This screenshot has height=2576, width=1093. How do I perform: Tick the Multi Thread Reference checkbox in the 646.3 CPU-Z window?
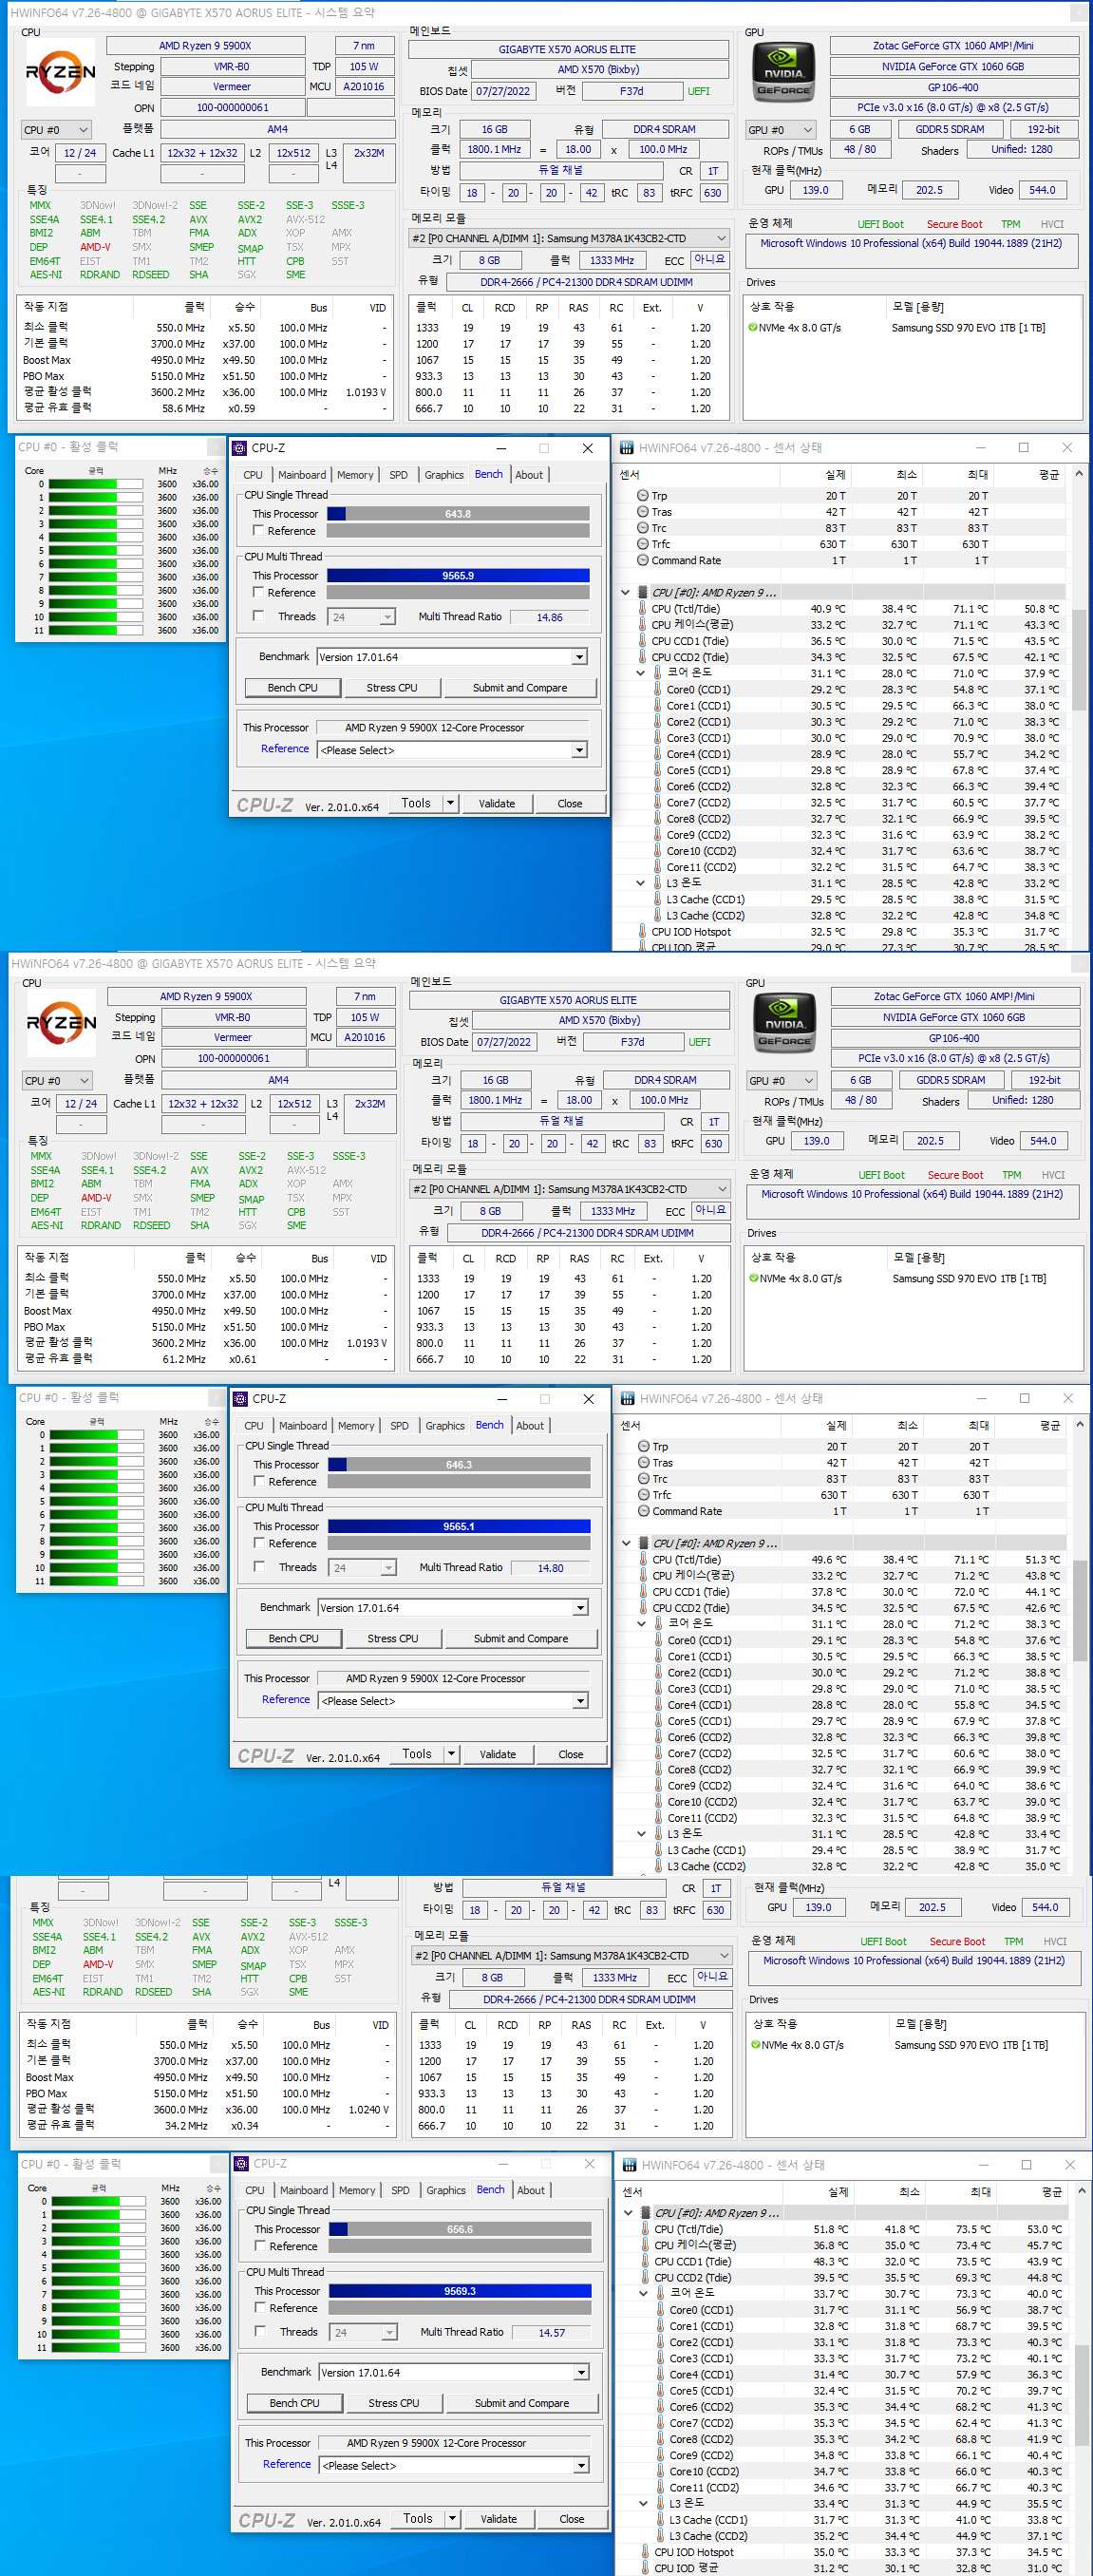click(259, 1544)
